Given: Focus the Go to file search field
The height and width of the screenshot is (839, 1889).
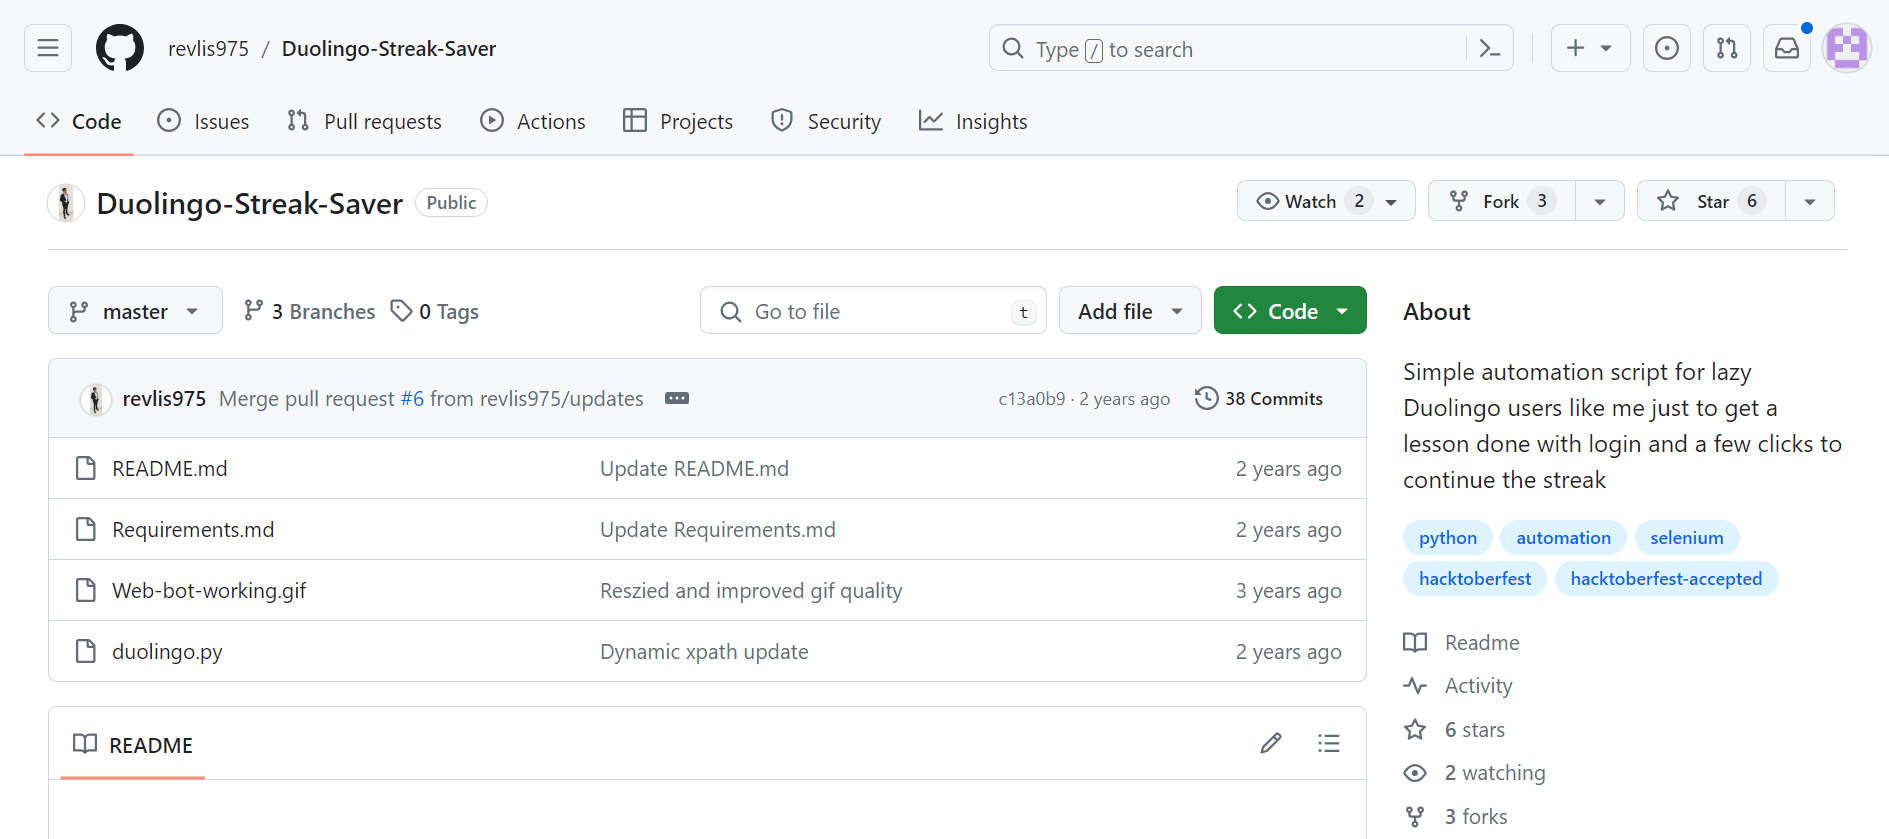Looking at the screenshot, I should click(872, 311).
